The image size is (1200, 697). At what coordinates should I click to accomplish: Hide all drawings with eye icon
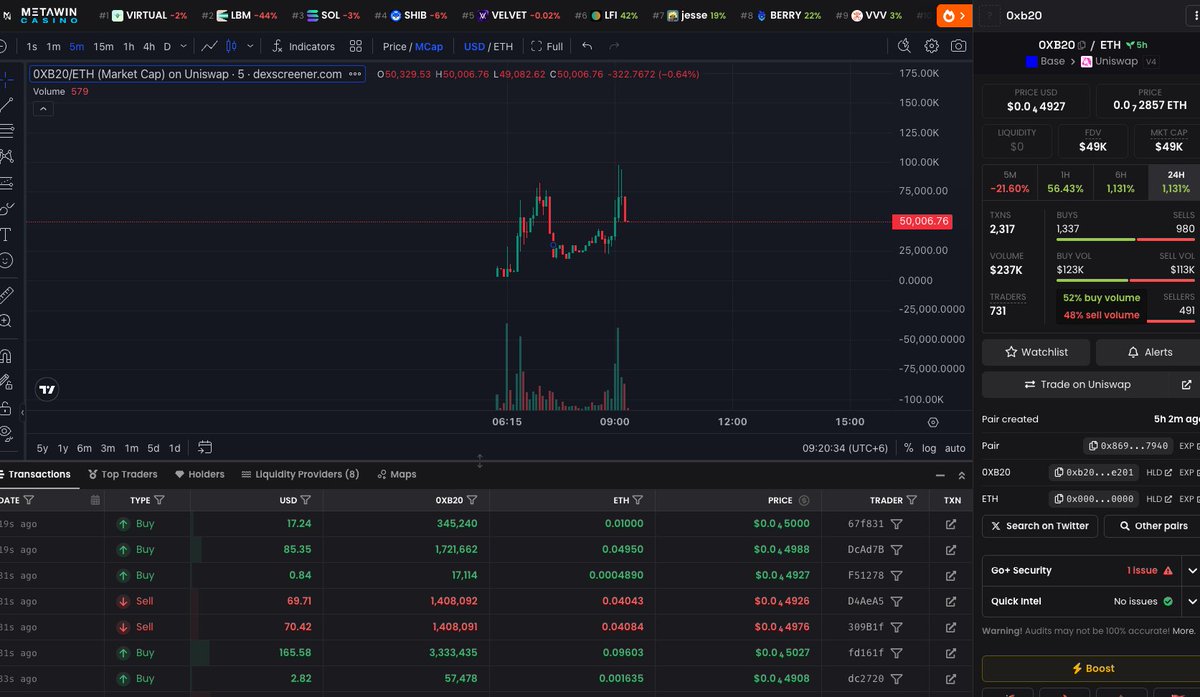6,434
